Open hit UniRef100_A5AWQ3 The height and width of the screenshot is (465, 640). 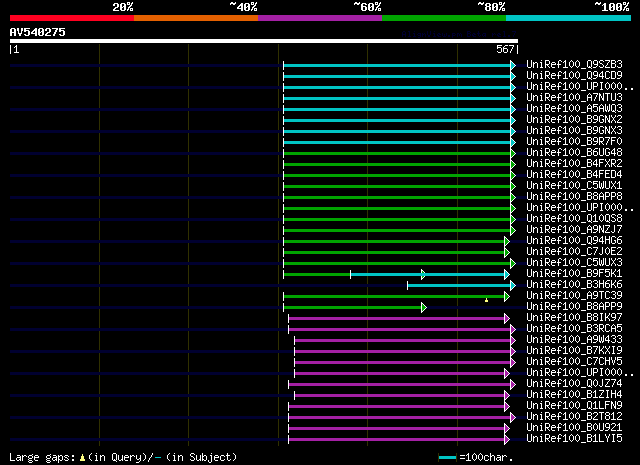point(574,109)
